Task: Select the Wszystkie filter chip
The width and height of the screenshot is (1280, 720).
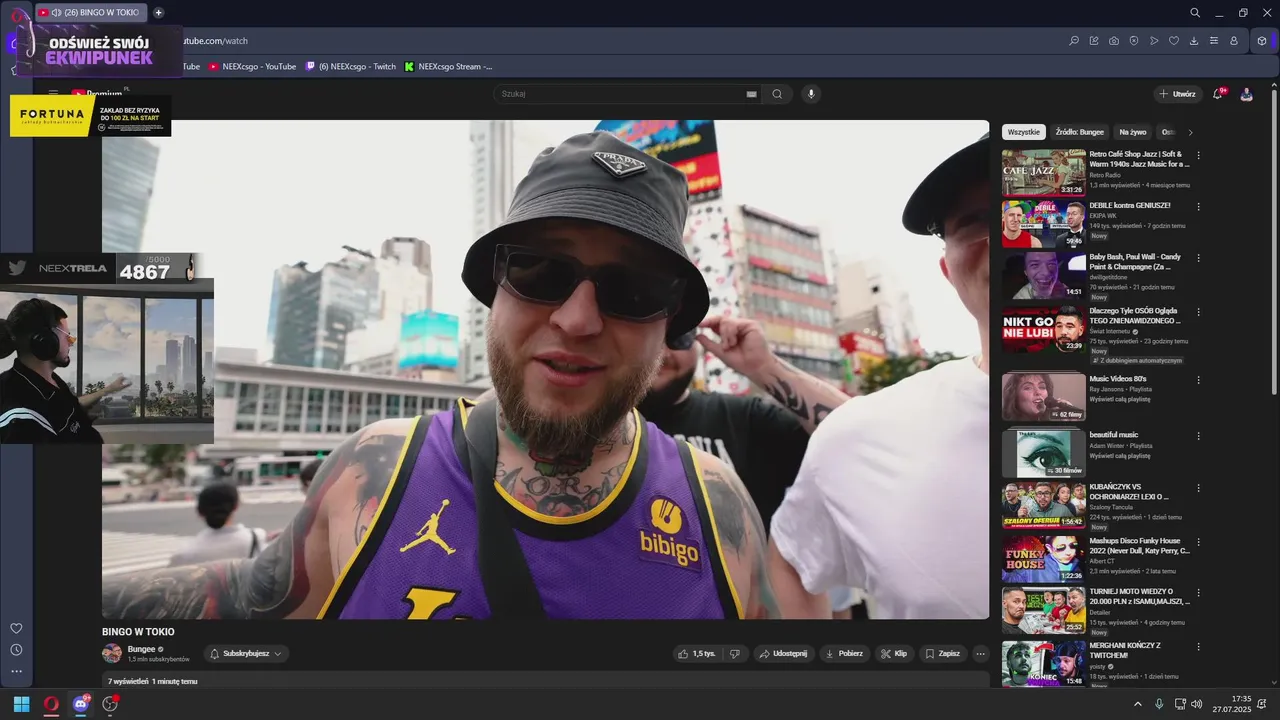Action: tap(1024, 132)
